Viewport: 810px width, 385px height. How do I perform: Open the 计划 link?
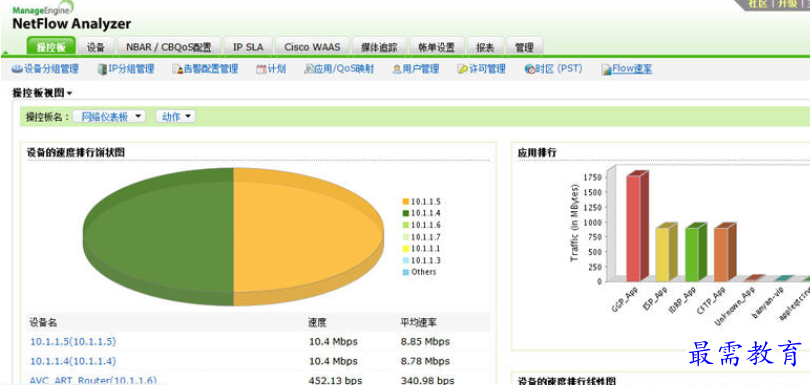277,69
